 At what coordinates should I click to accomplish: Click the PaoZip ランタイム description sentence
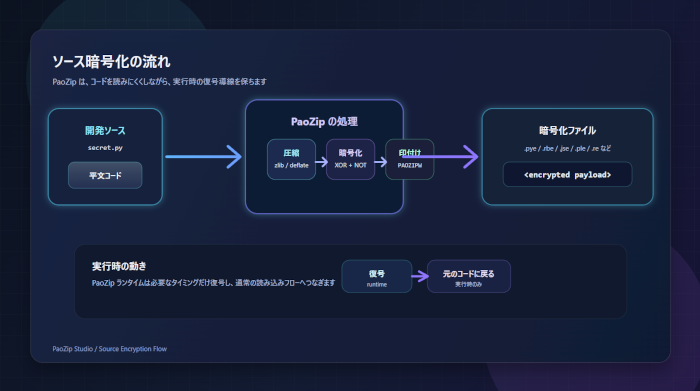click(x=213, y=283)
